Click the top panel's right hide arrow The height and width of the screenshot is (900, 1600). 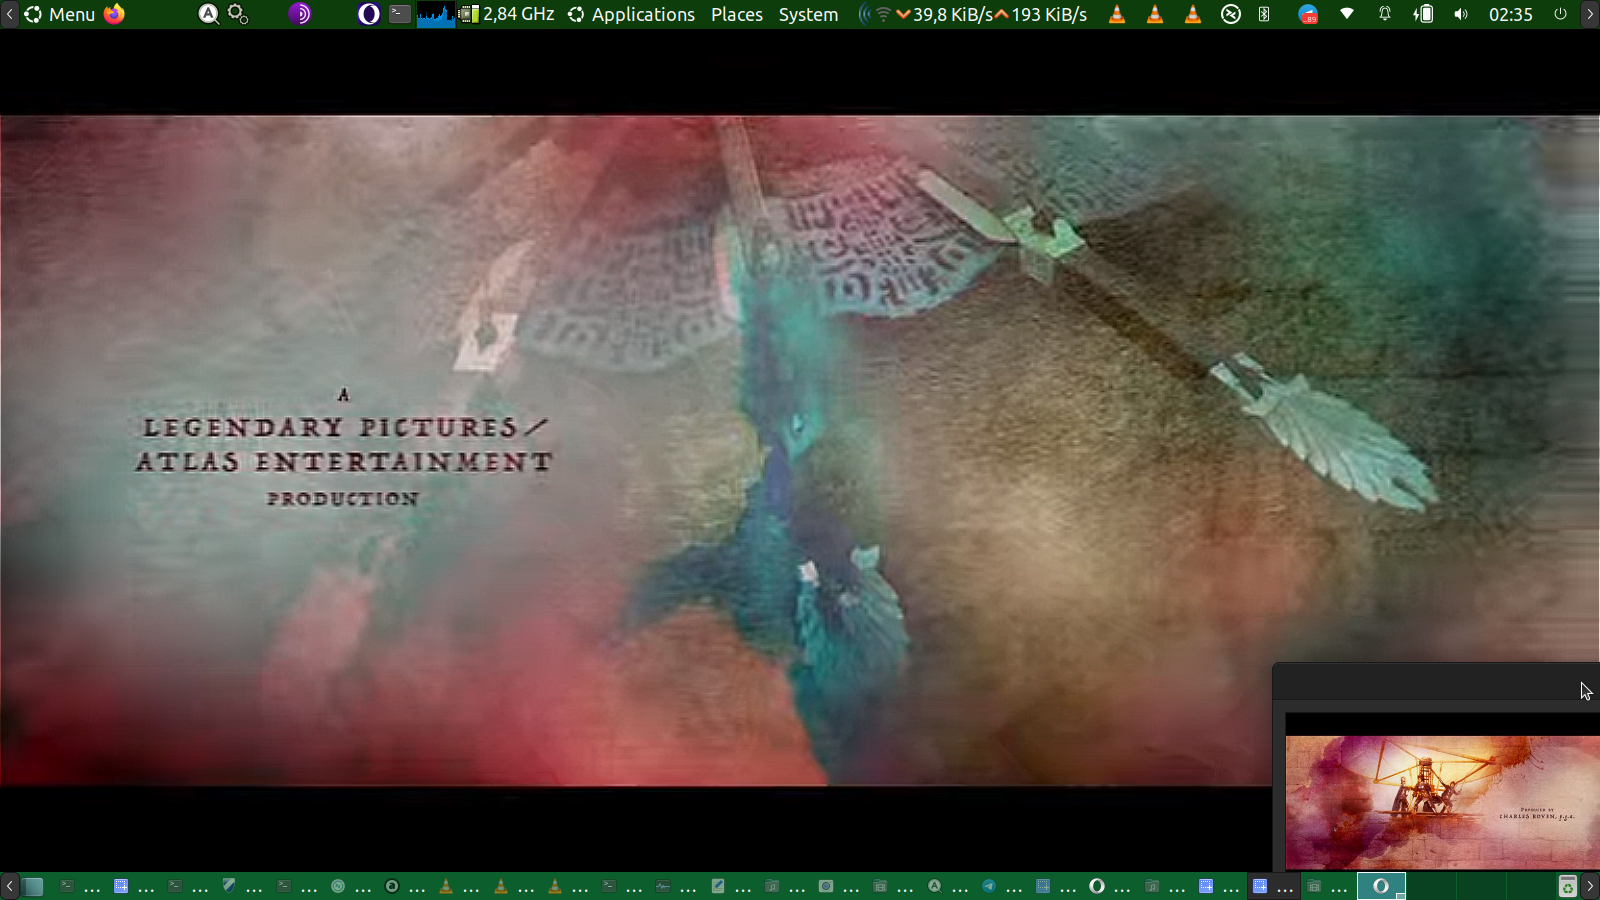pos(1590,14)
